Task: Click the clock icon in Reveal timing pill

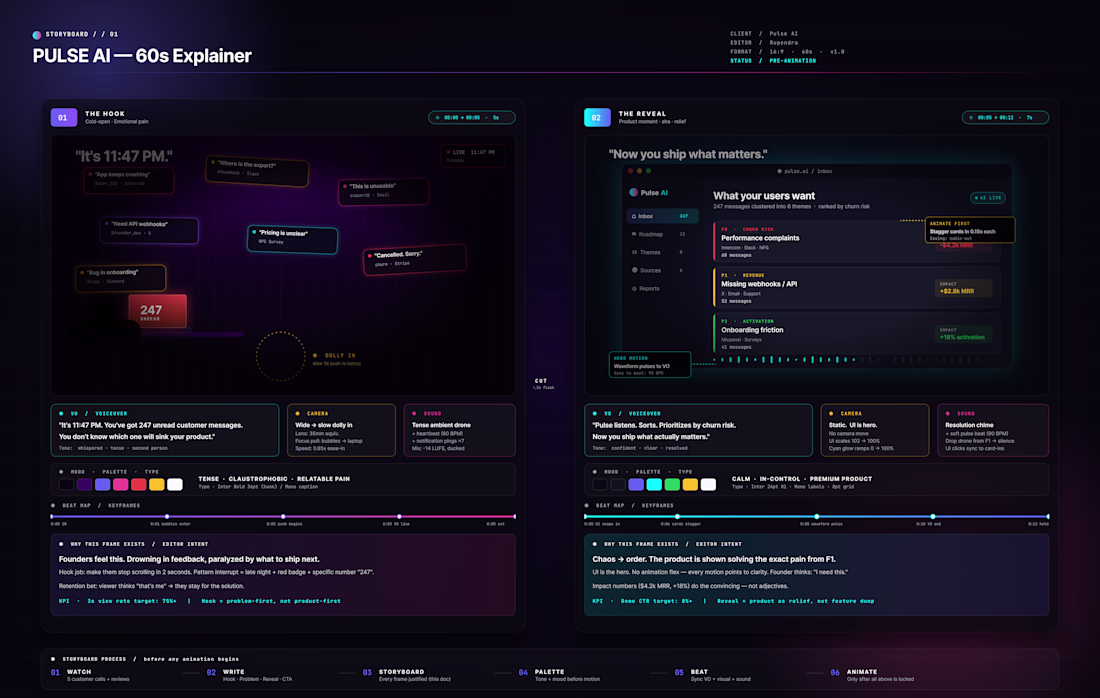Action: click(971, 118)
